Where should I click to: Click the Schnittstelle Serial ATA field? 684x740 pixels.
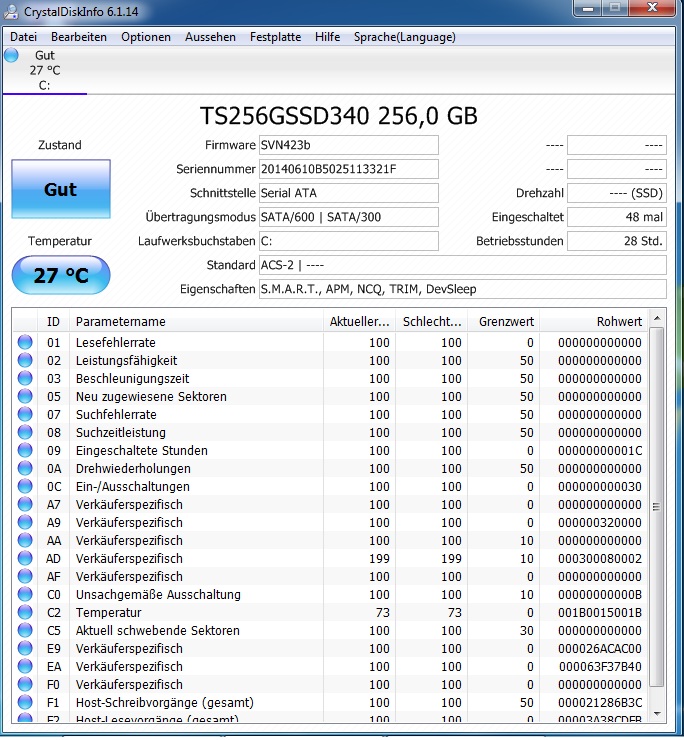tap(348, 193)
